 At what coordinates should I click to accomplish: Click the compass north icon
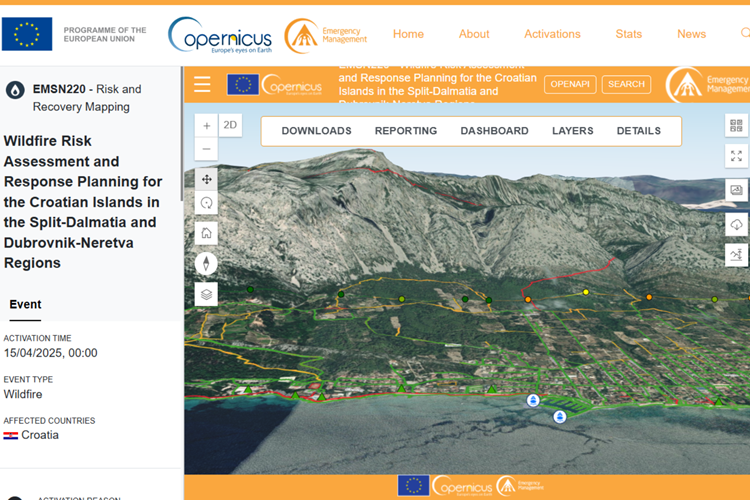(207, 263)
